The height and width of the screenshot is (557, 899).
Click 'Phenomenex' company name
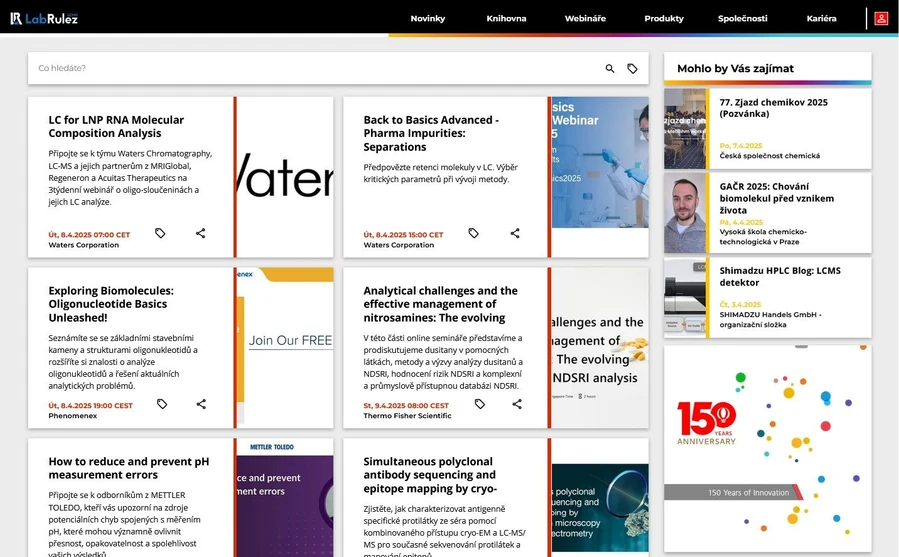(73, 416)
